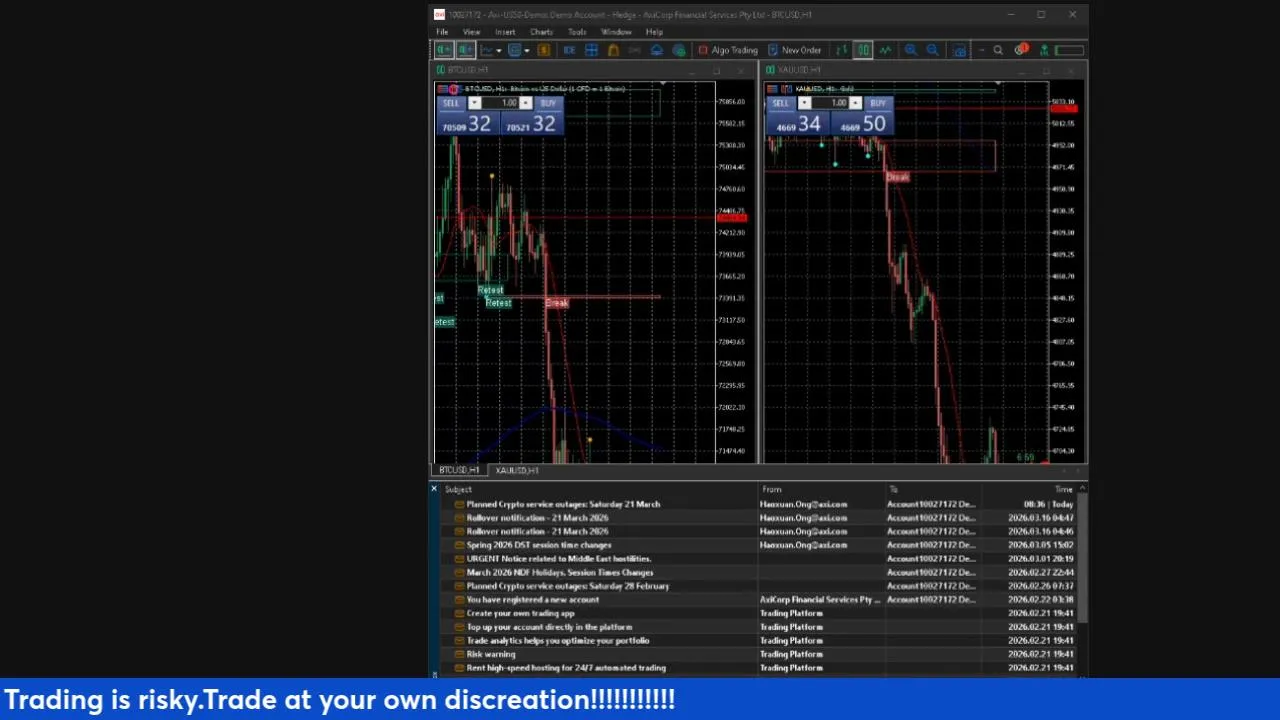The image size is (1280, 720).
Task: Switch to the BTCUSD,H1 bottom chart tab
Action: coord(459,470)
